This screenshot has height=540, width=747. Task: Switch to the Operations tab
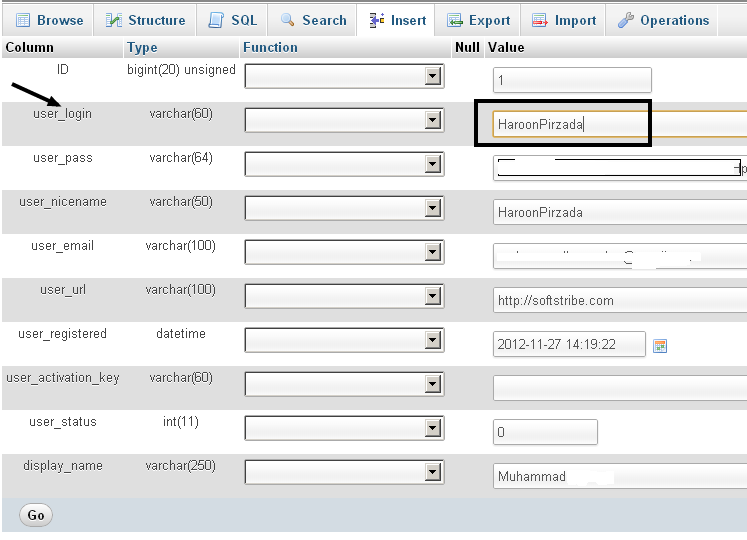pos(662,20)
